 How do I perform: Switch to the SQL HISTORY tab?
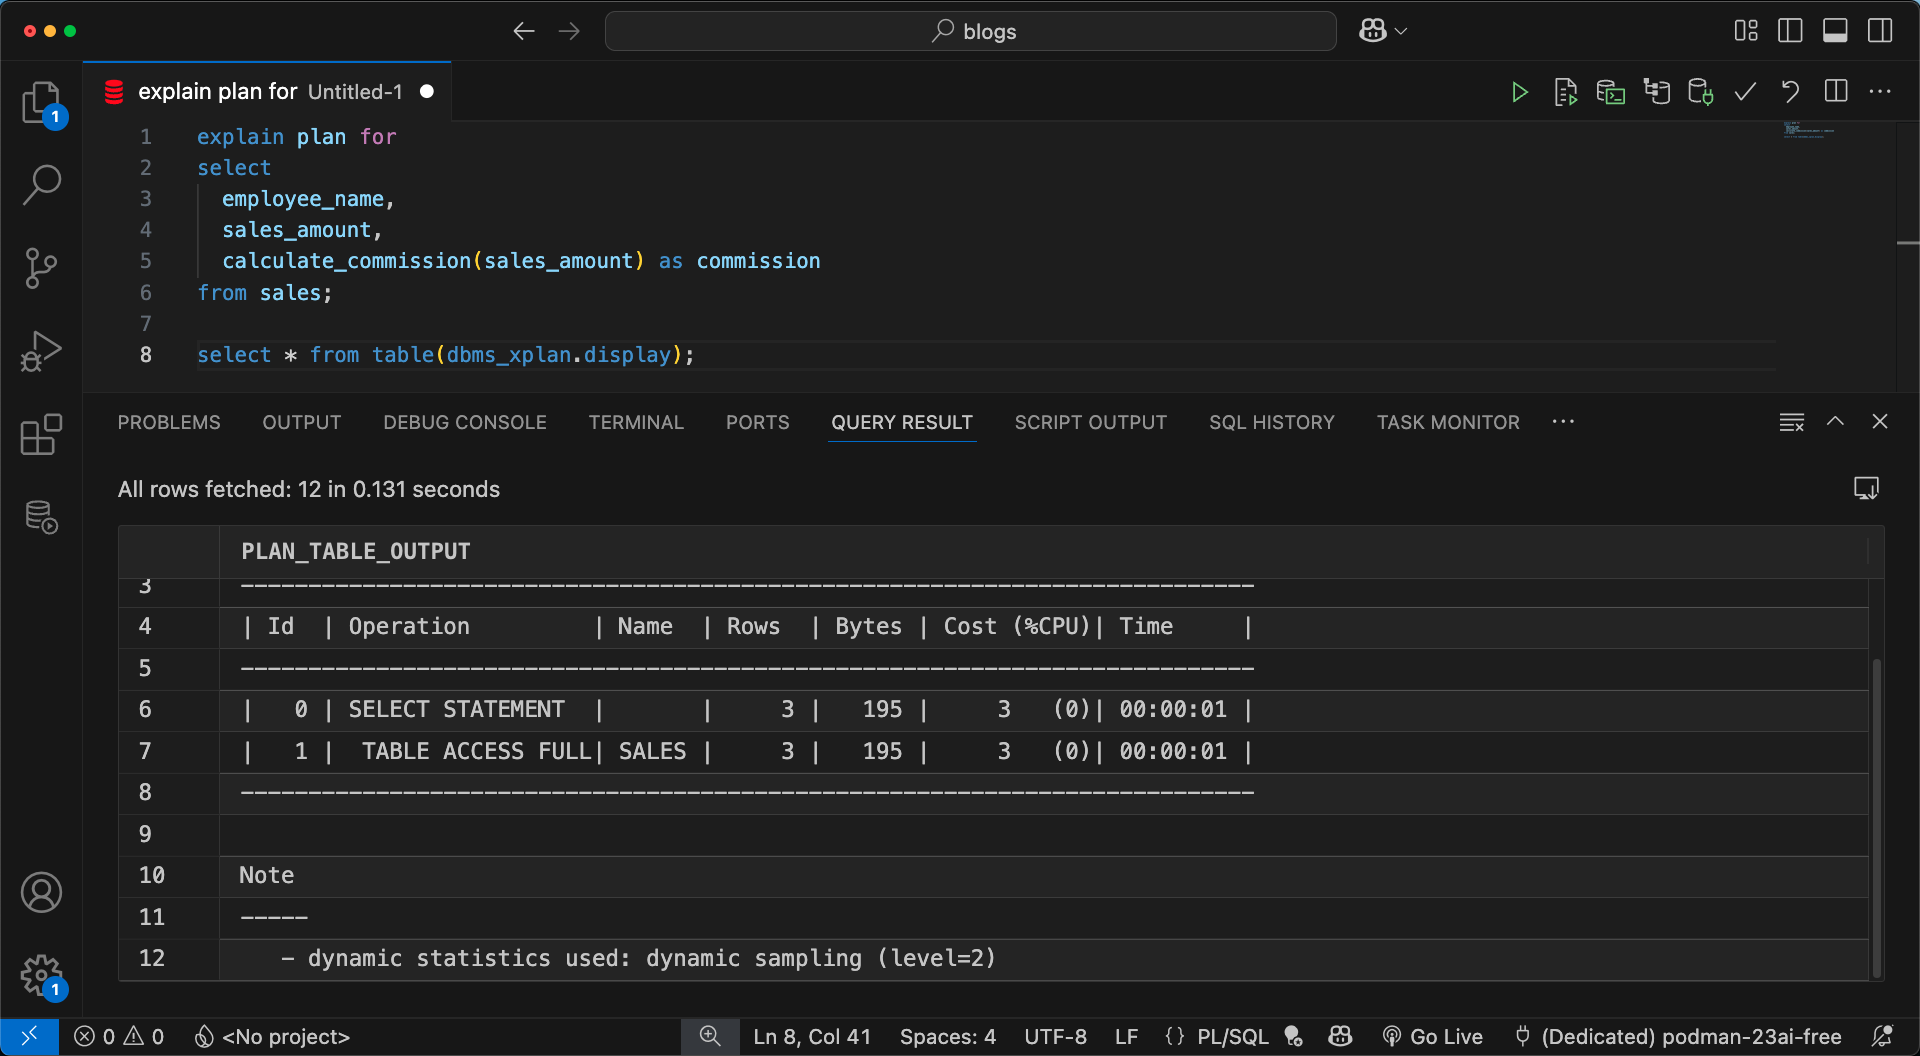point(1272,422)
